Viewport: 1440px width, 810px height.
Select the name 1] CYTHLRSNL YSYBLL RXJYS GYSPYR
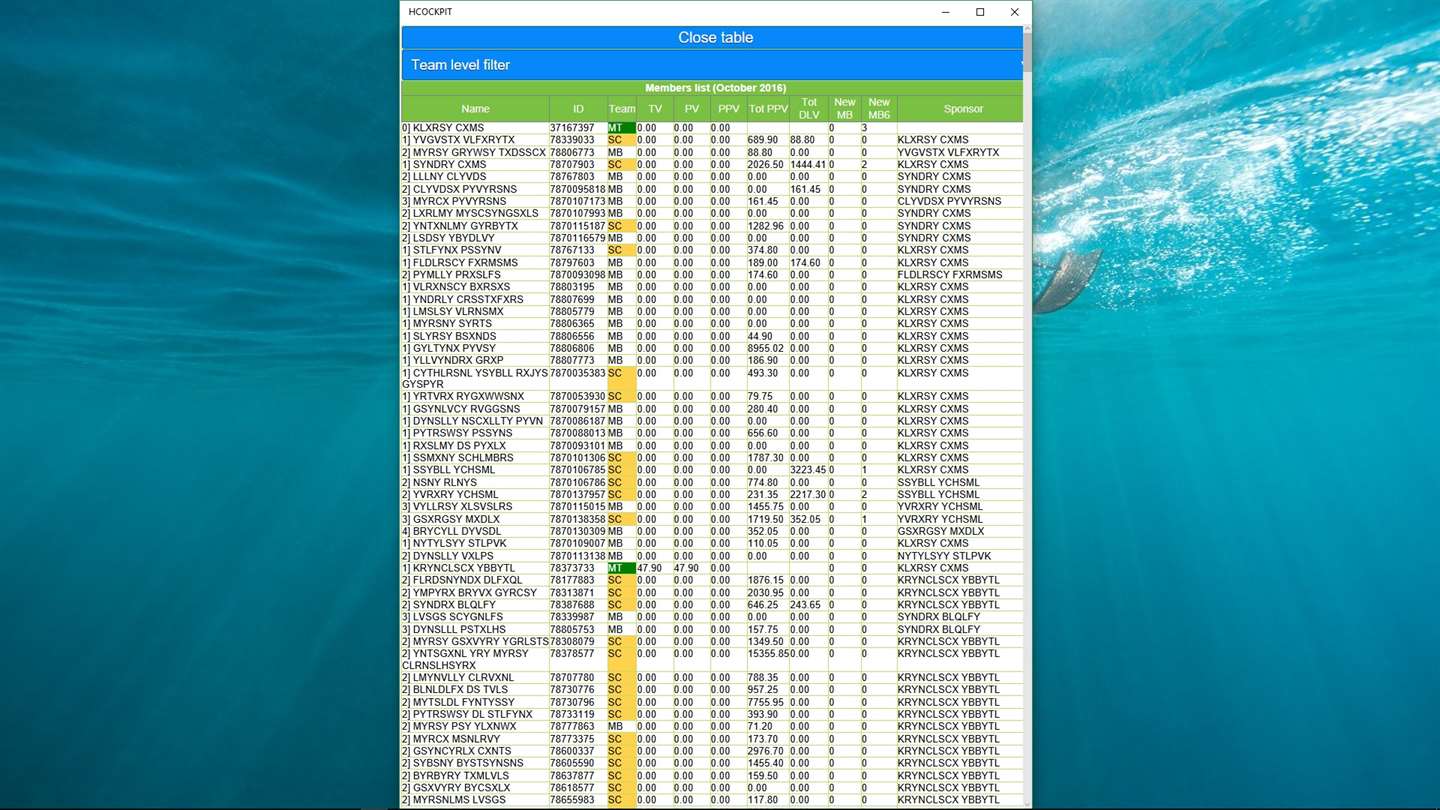tap(475, 378)
